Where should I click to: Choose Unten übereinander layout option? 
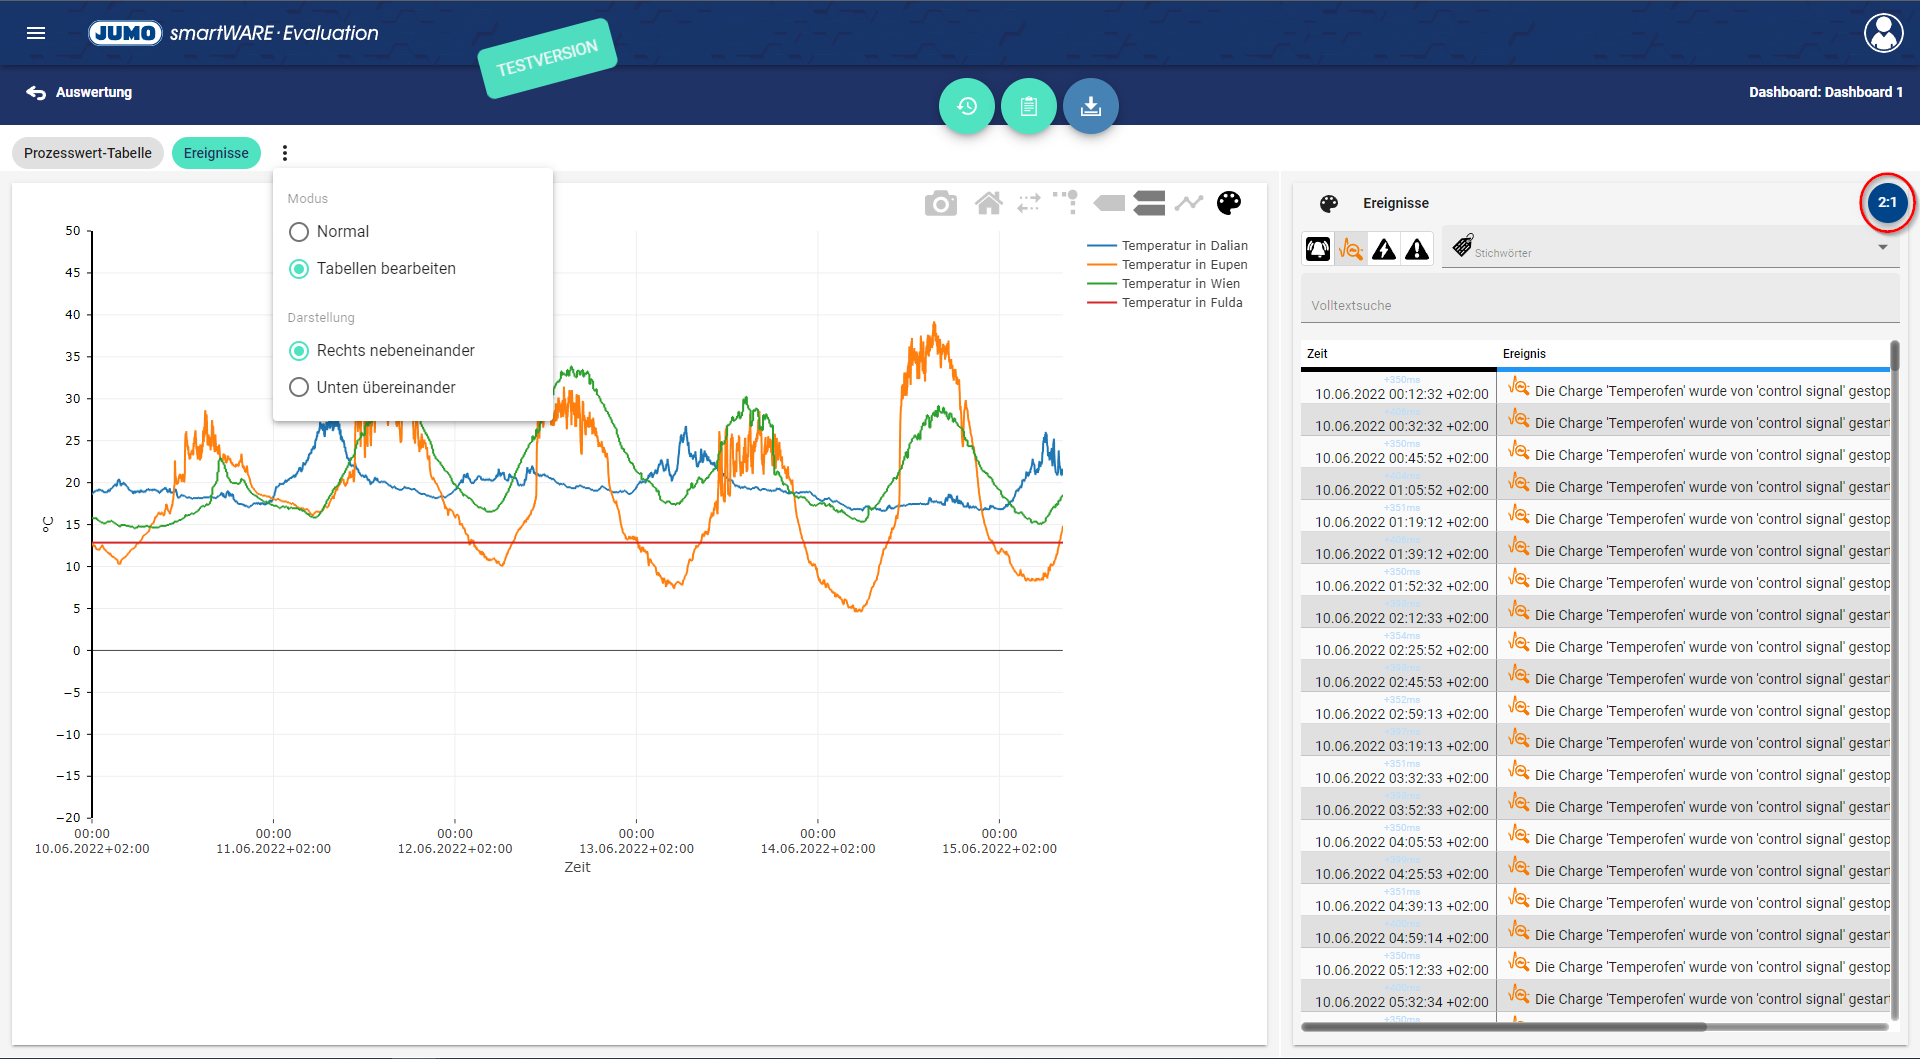(x=299, y=388)
